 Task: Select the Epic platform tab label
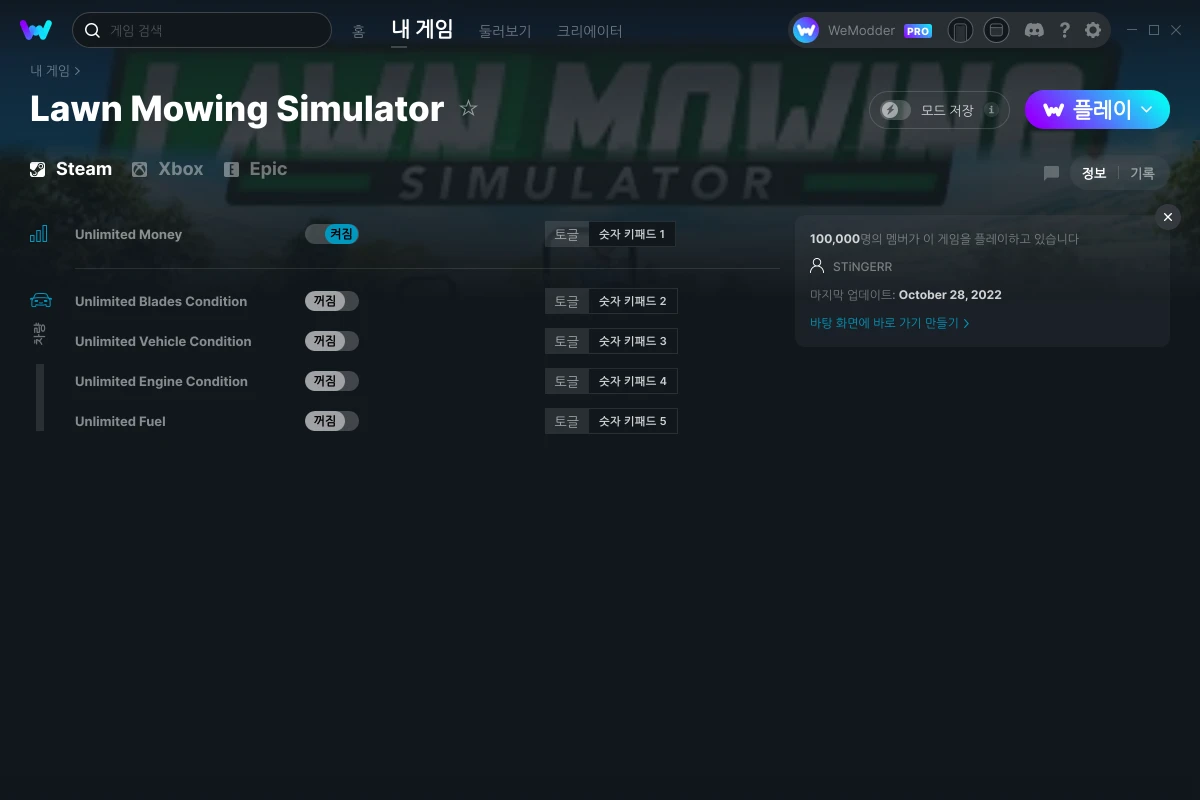pyautogui.click(x=268, y=169)
